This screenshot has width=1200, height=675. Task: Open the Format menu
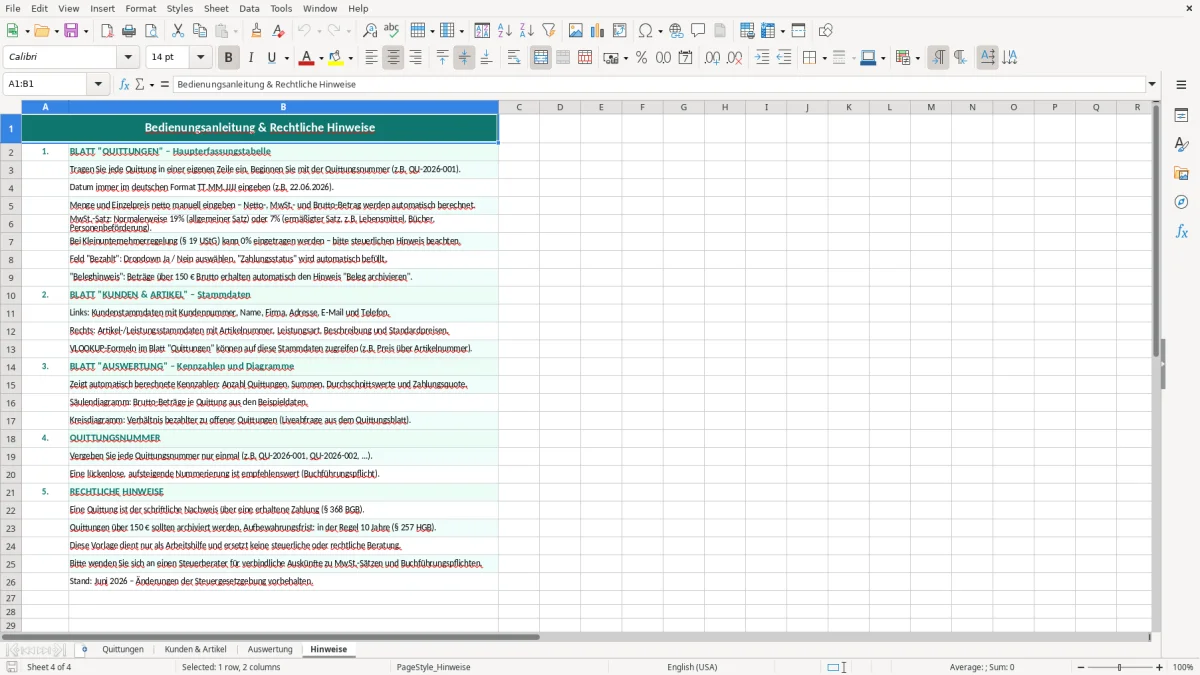(x=140, y=8)
